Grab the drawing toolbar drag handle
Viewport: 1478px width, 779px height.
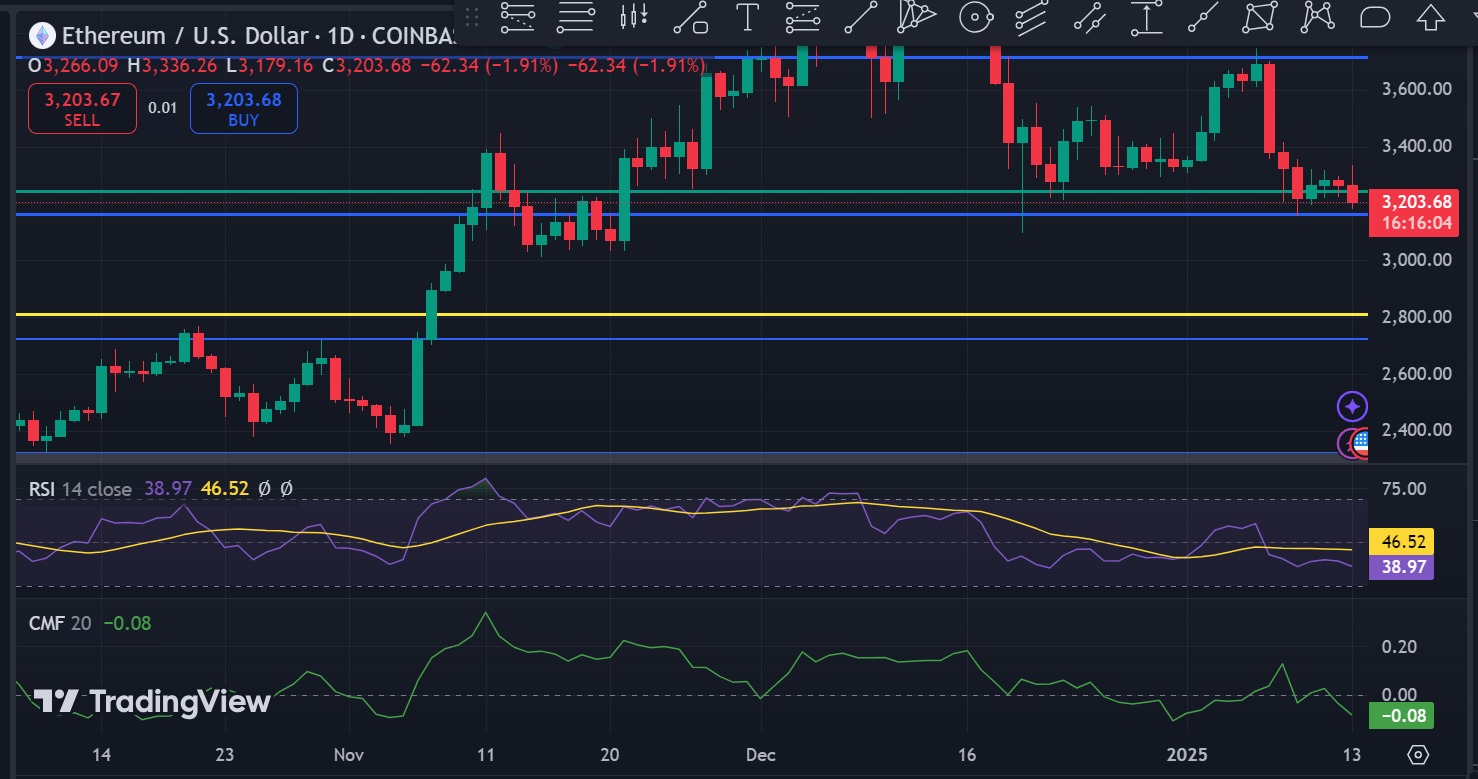click(x=473, y=16)
